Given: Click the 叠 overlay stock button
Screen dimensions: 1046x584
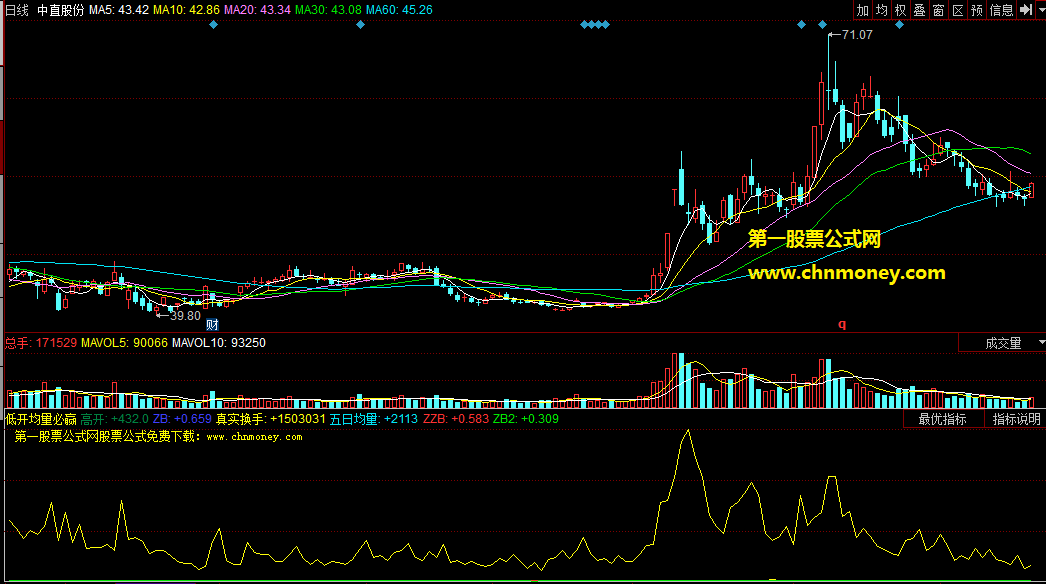Looking at the screenshot, I should coord(919,10).
